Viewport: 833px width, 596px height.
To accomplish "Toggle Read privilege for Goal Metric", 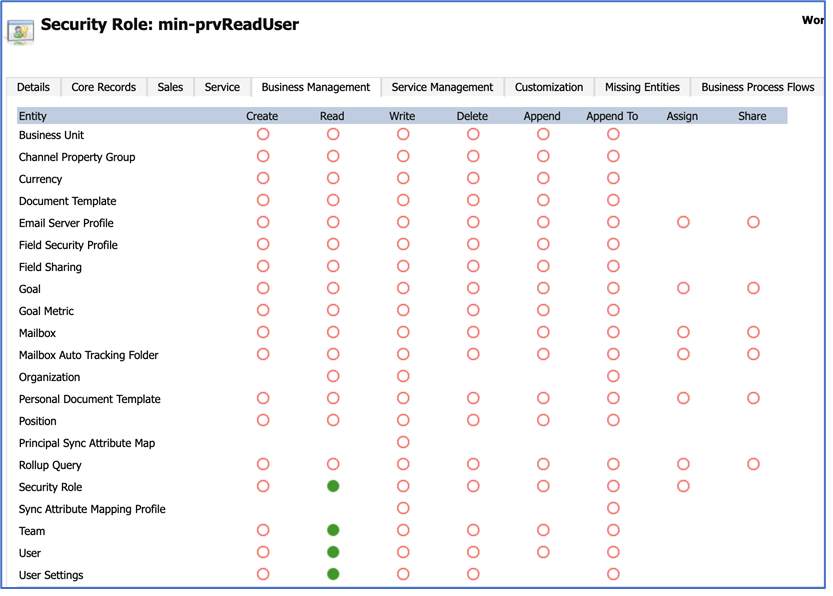I will pyautogui.click(x=333, y=310).
